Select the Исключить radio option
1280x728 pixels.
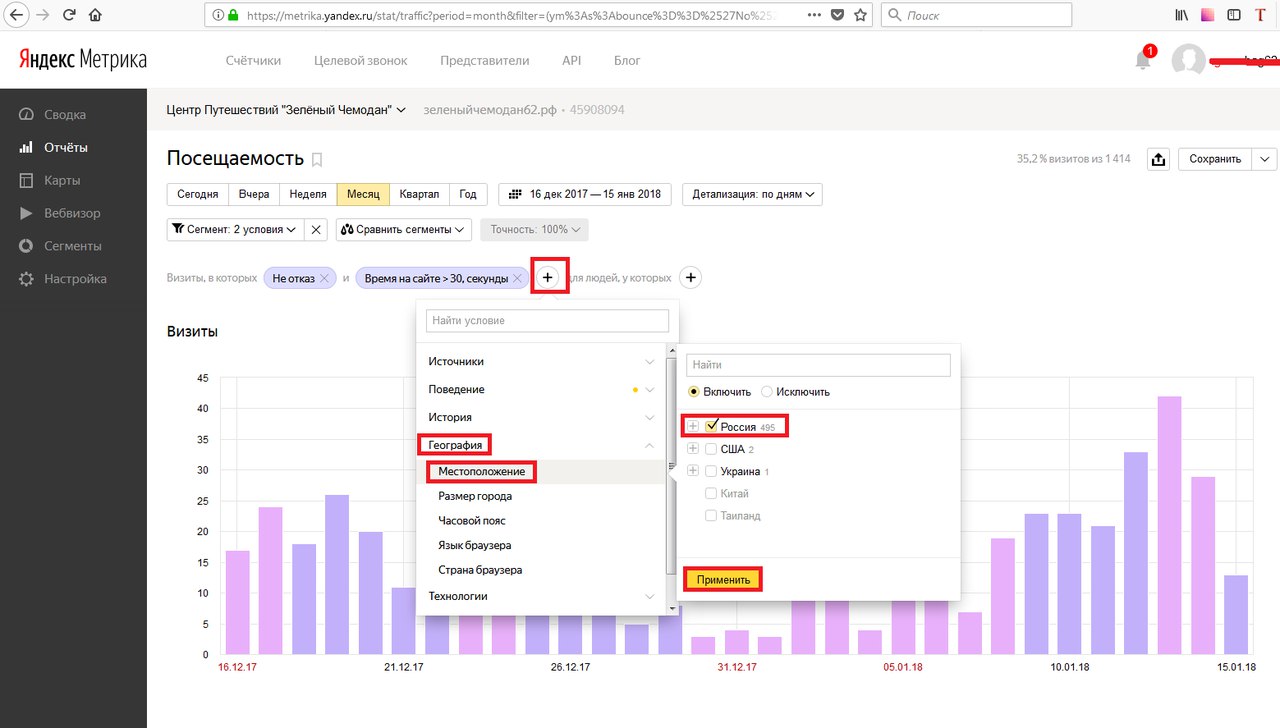coord(767,392)
